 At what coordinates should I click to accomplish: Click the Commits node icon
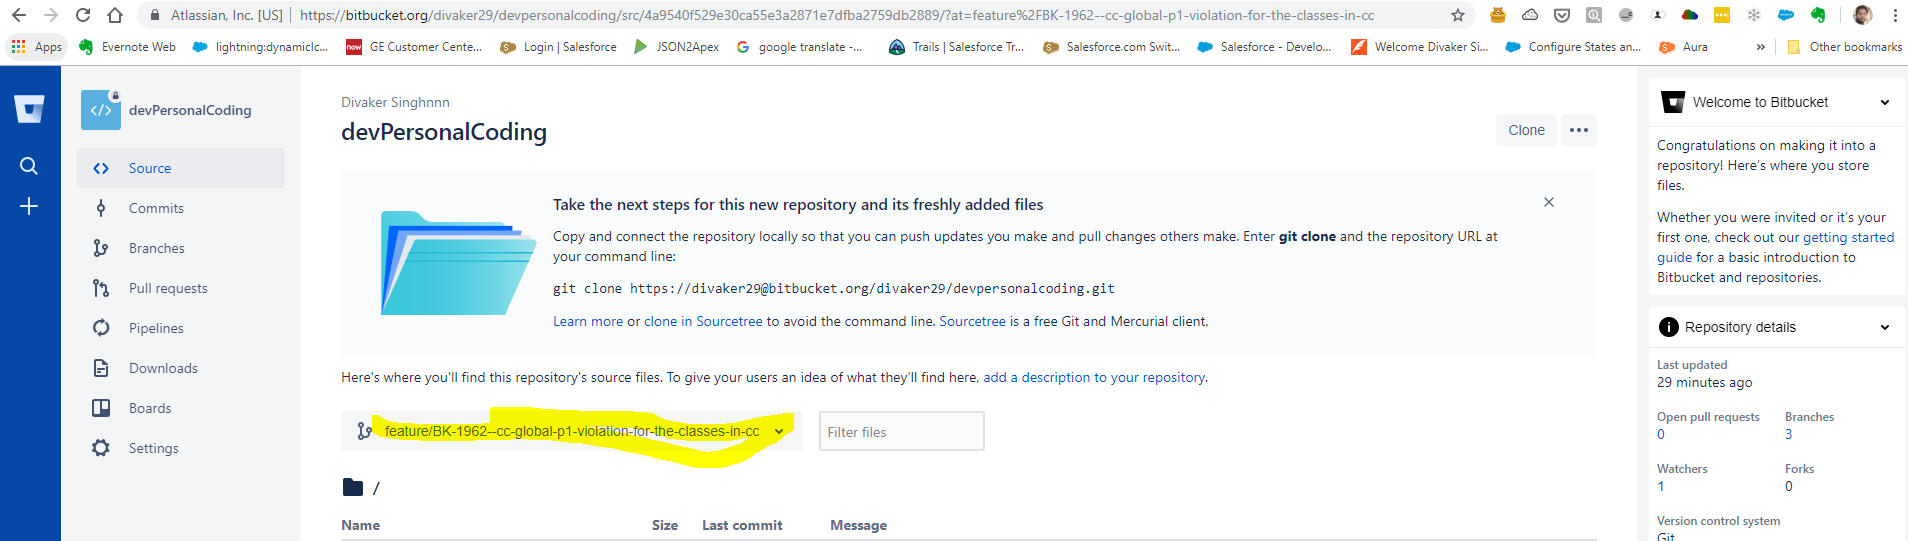point(101,208)
